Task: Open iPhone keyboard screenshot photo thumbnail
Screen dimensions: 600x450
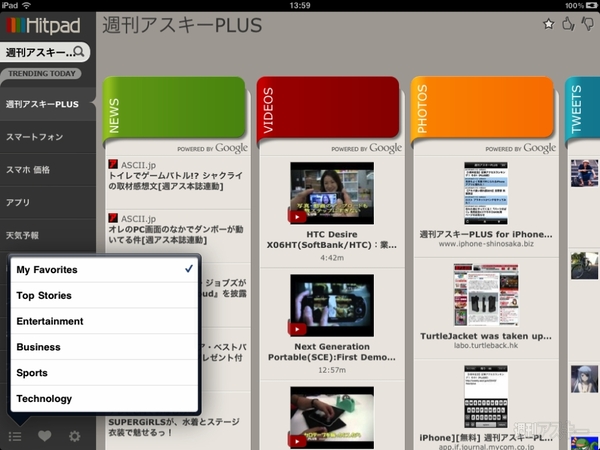Action: (486, 396)
